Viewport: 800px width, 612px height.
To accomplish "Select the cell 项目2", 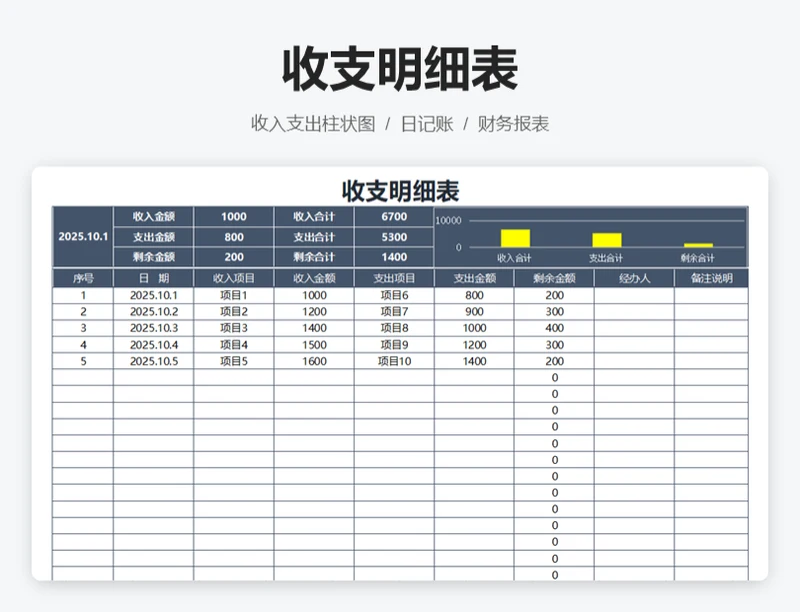I will [234, 312].
